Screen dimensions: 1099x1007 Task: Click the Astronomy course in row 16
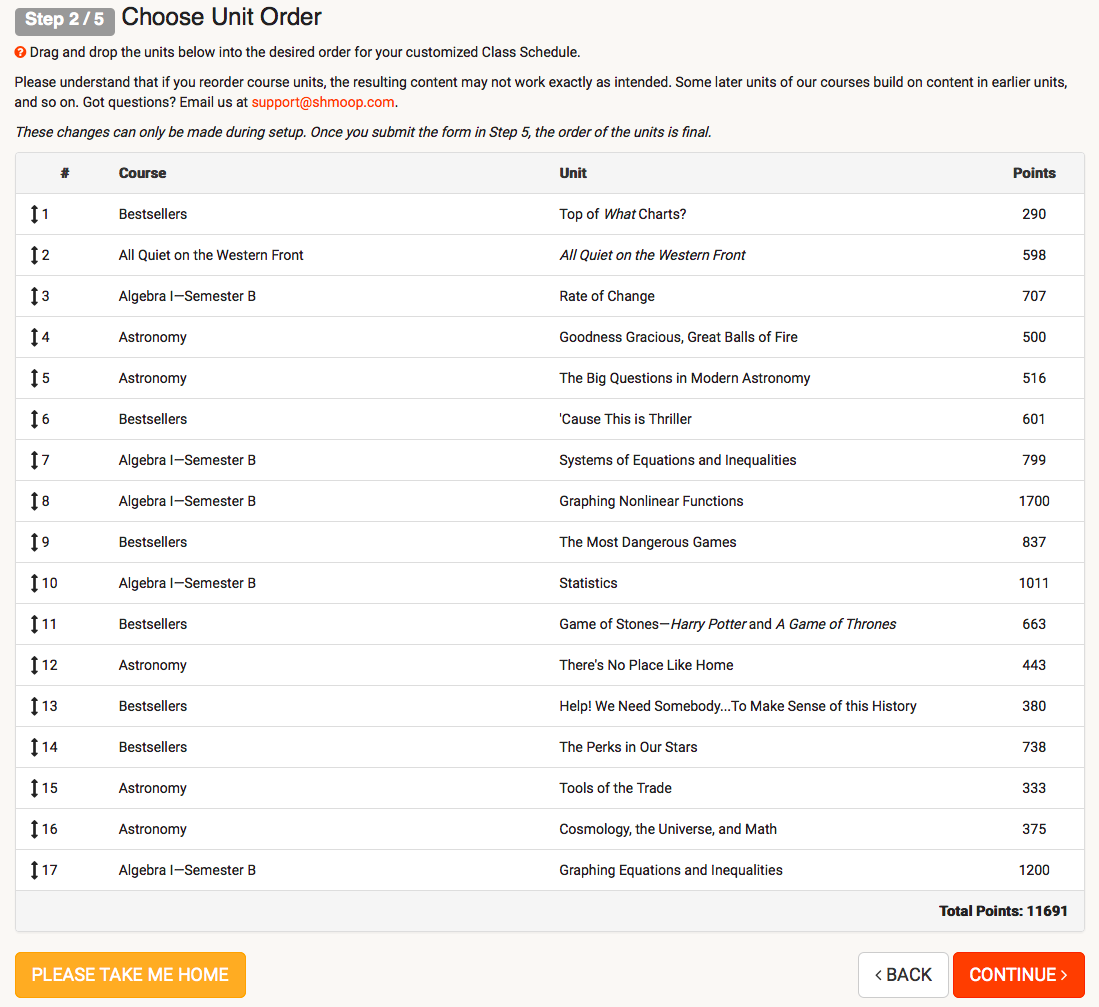(153, 829)
